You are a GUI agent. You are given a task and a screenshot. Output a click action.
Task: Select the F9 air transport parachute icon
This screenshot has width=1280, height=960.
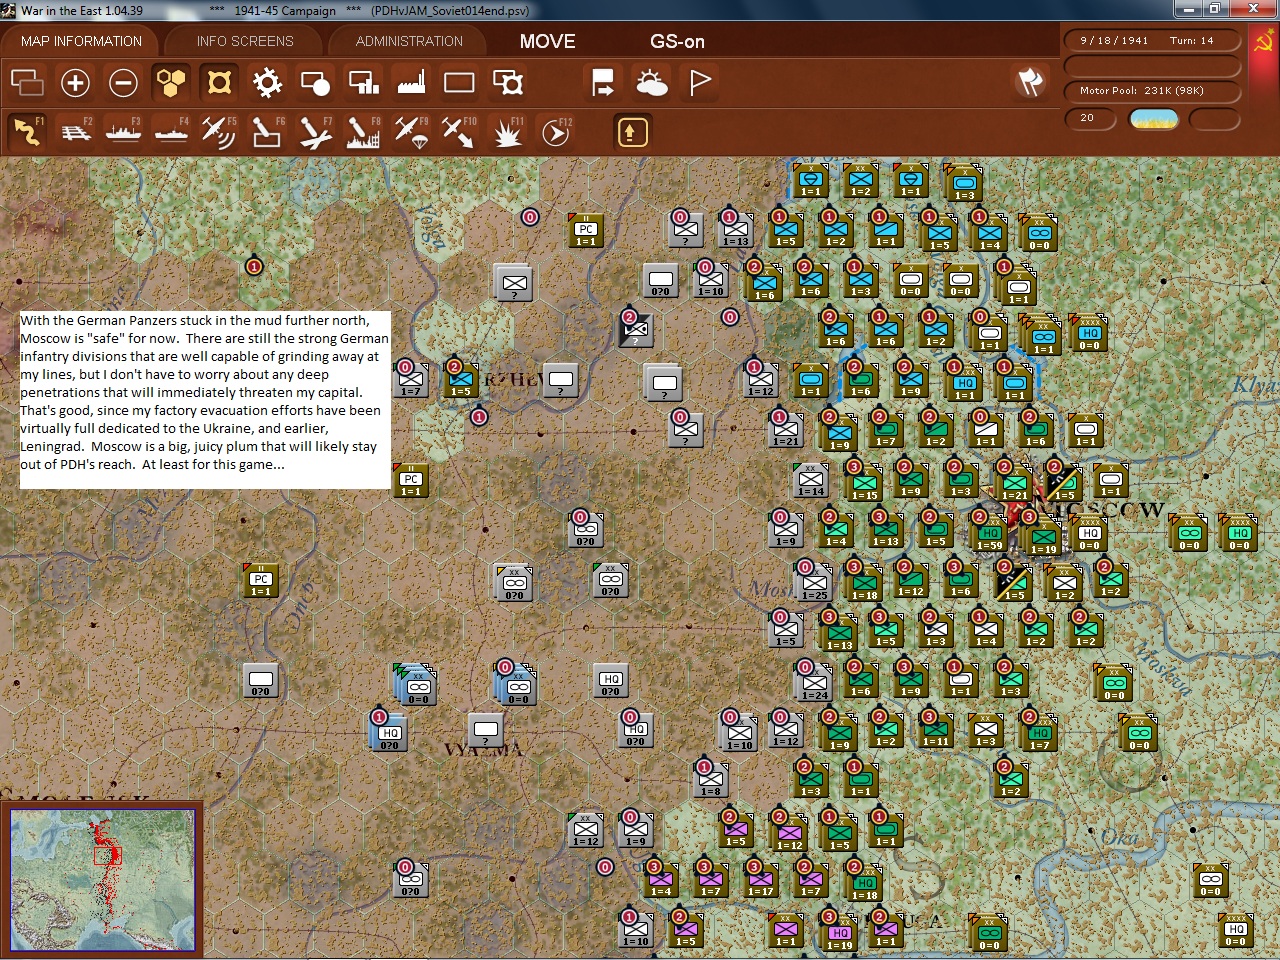click(x=411, y=132)
